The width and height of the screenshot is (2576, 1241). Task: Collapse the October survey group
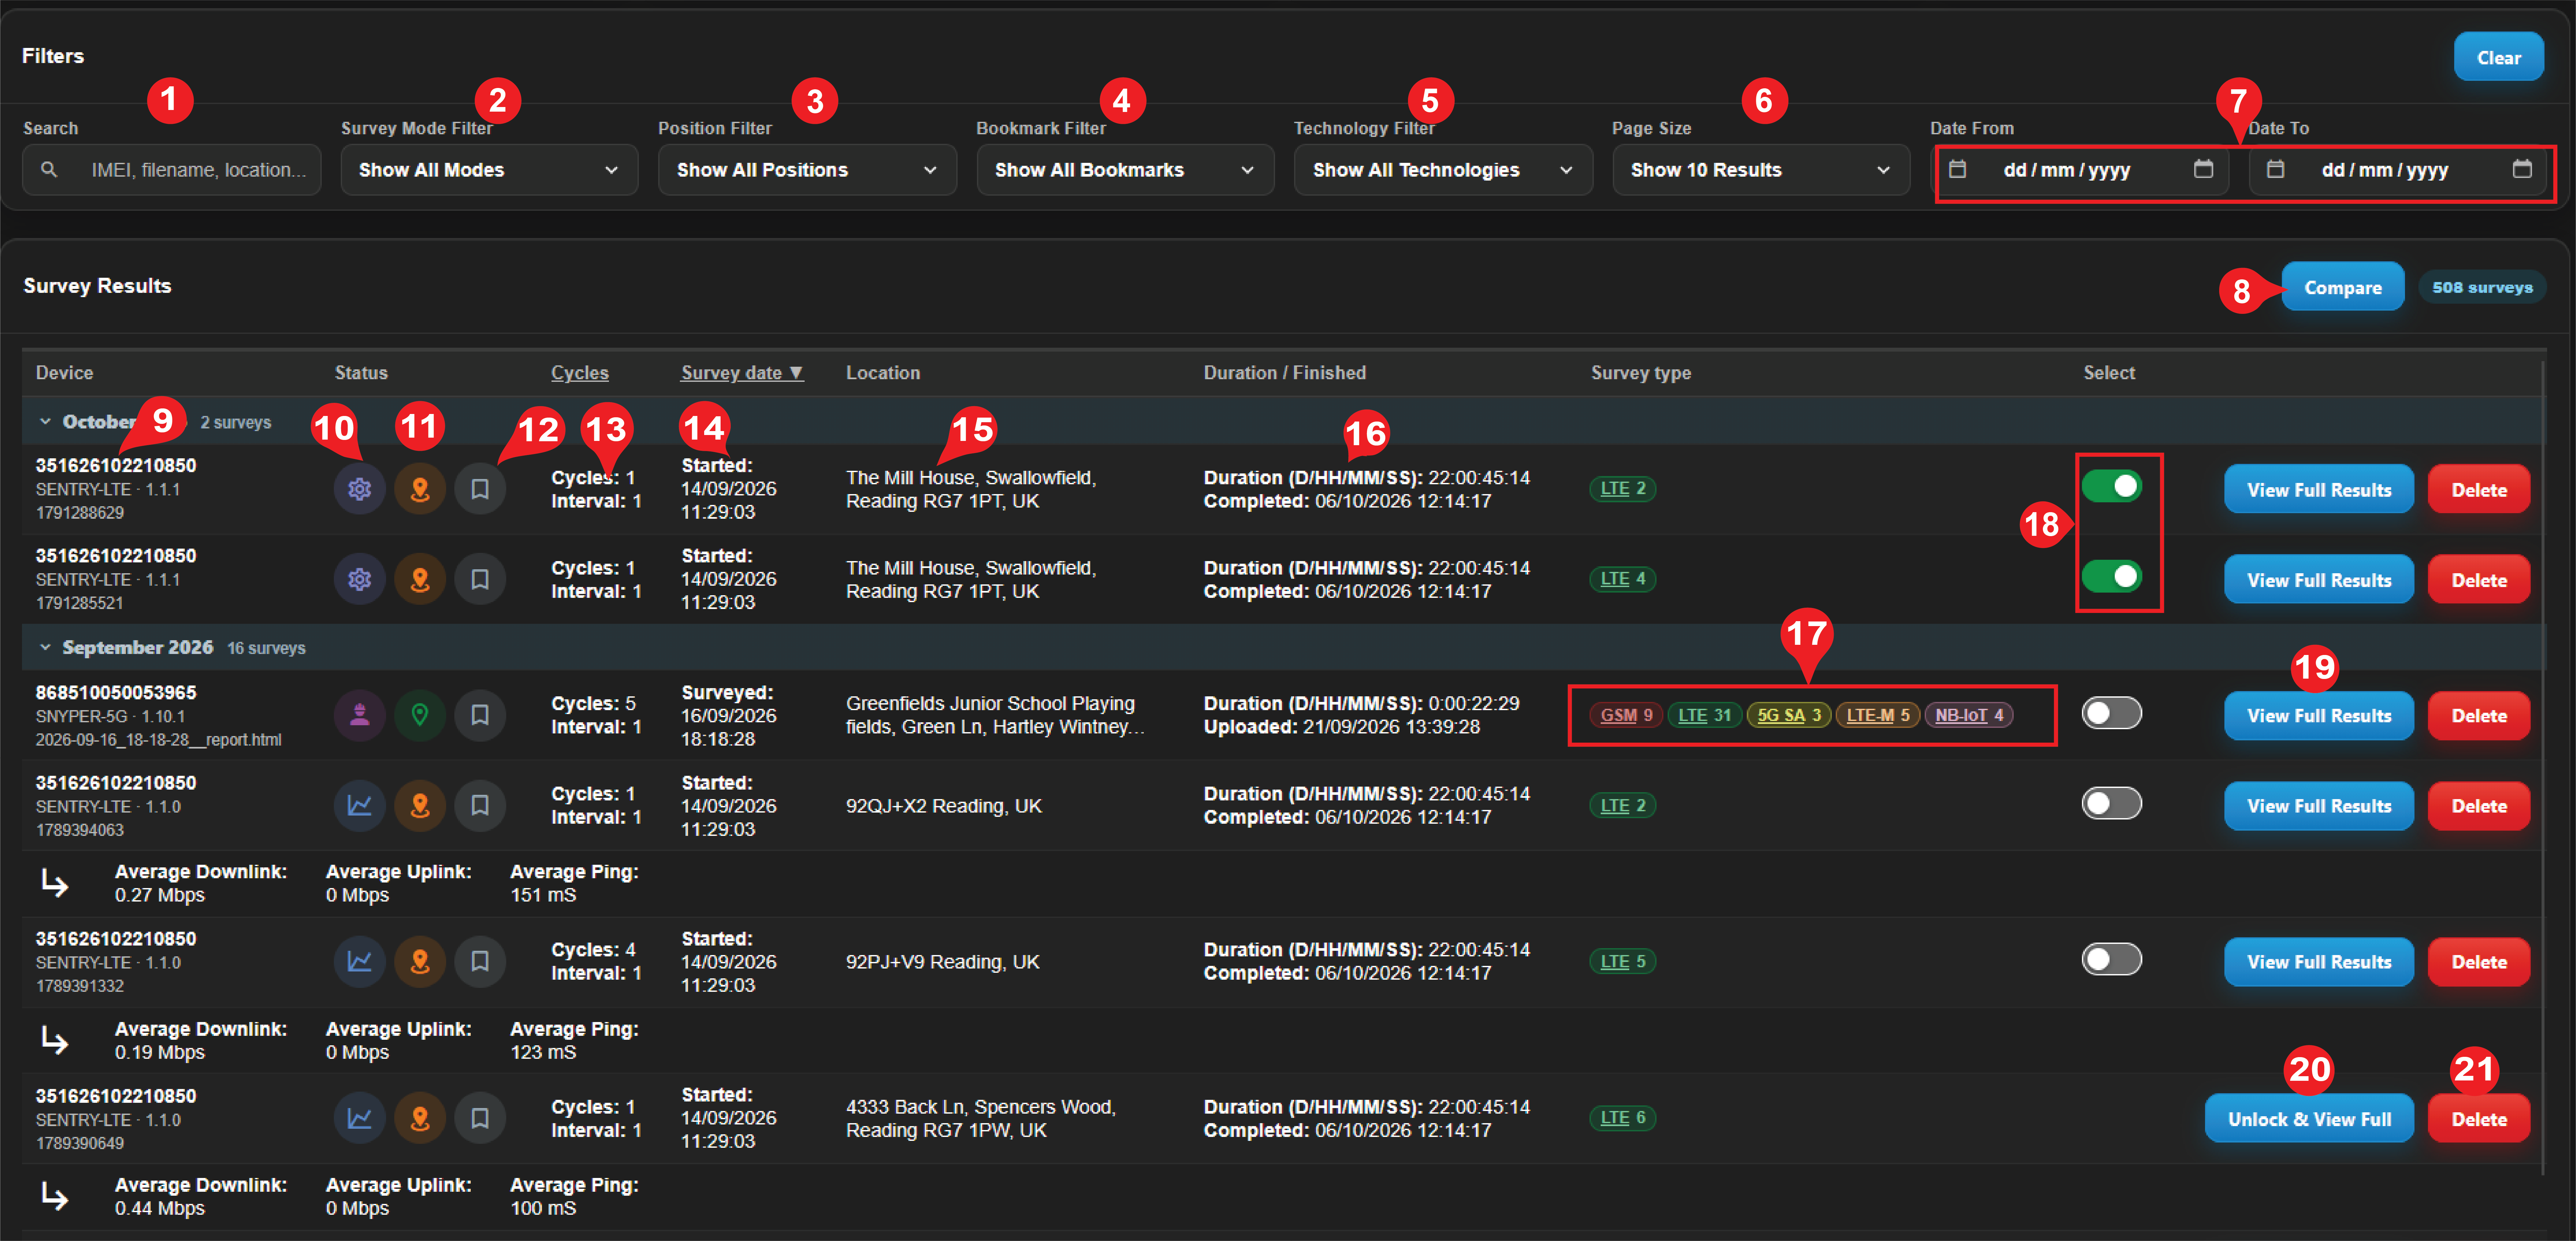(x=45, y=422)
